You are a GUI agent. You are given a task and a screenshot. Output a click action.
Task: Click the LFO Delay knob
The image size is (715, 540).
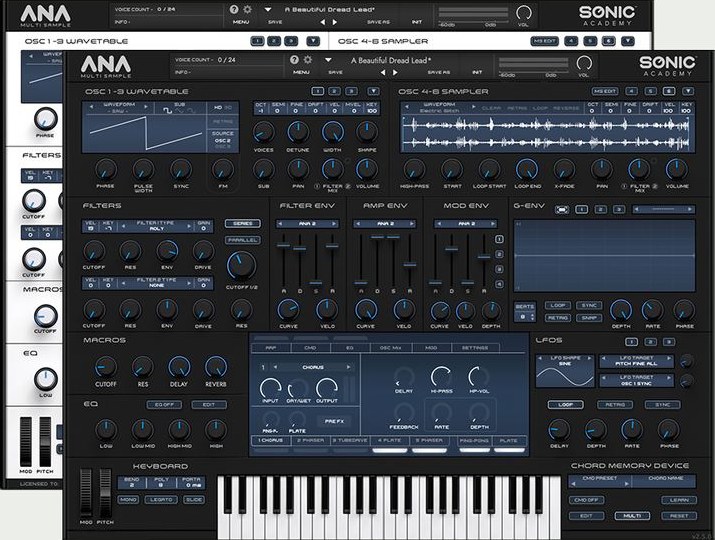(x=559, y=430)
